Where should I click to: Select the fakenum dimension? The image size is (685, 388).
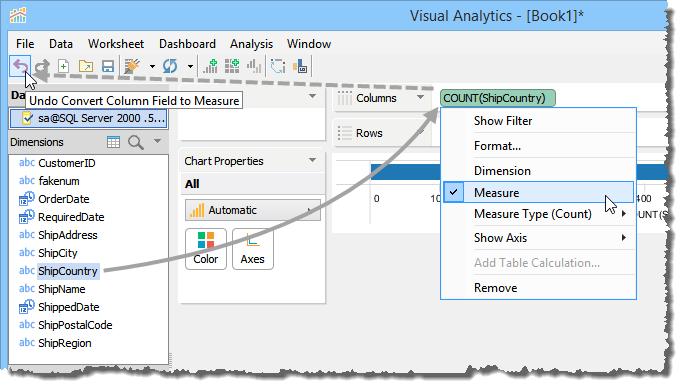(x=59, y=181)
